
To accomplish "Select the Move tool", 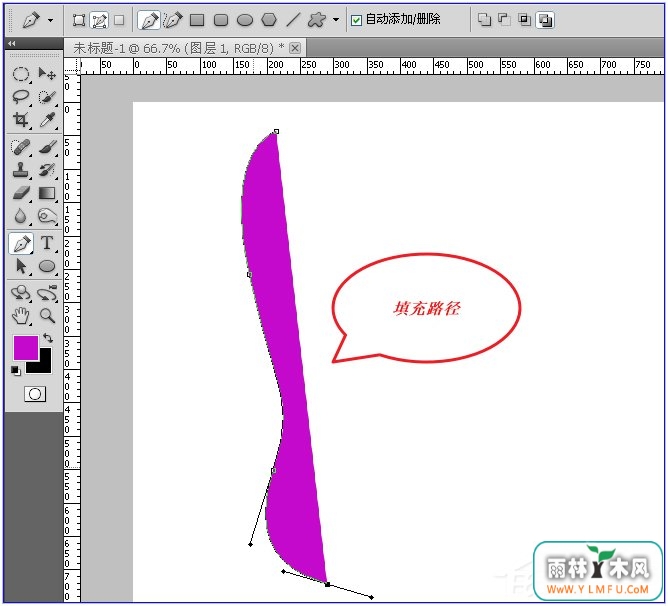I will 47,74.
